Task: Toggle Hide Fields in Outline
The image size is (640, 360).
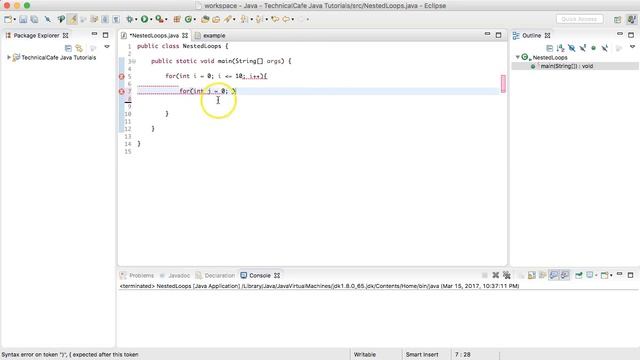Action: click(x=571, y=48)
